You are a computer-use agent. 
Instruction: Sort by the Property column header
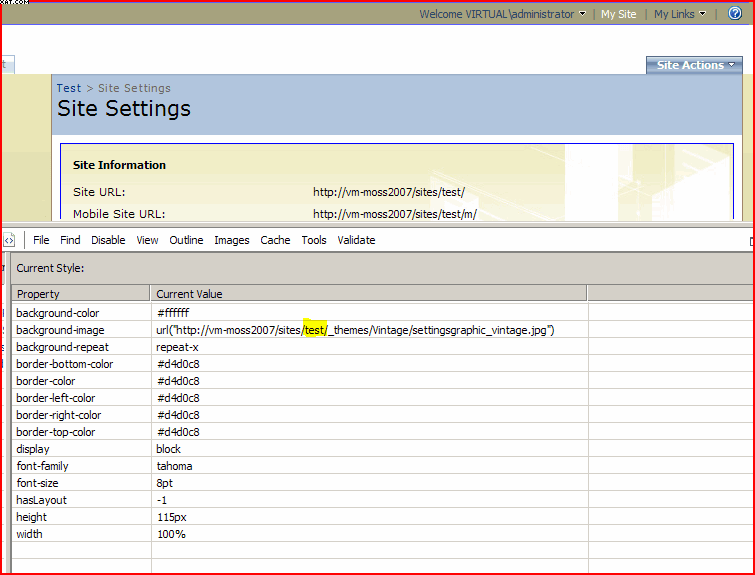pos(80,294)
